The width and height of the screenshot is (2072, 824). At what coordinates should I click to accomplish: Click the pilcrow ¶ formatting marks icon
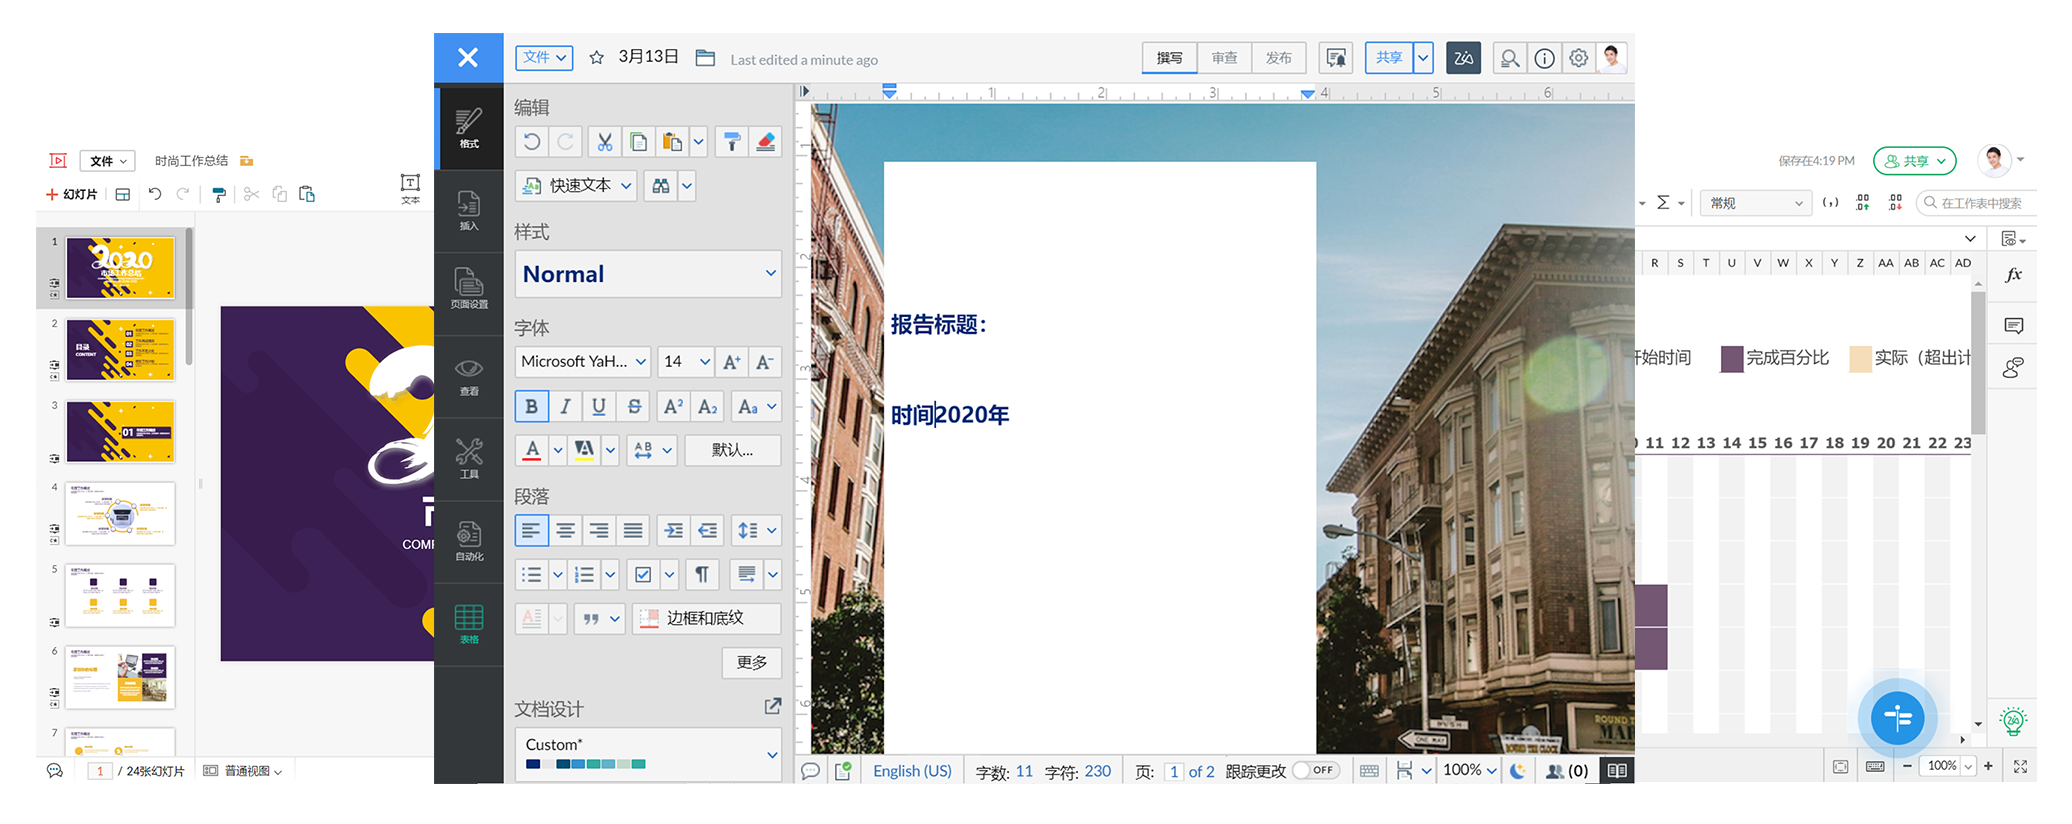pyautogui.click(x=702, y=574)
